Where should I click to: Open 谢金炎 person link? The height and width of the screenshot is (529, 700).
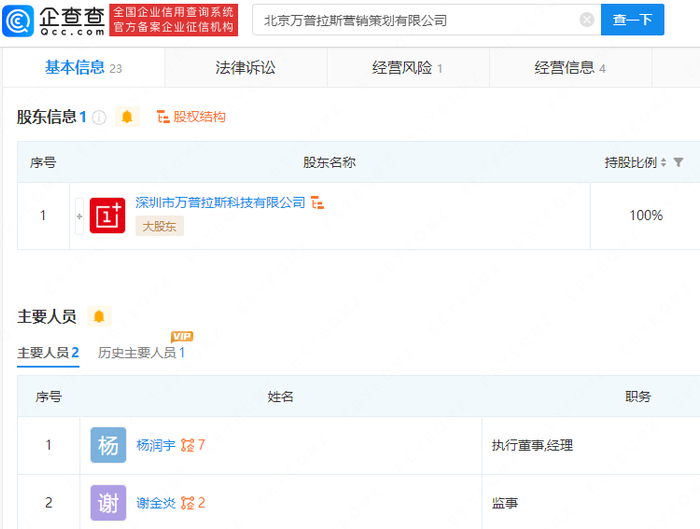[156, 503]
